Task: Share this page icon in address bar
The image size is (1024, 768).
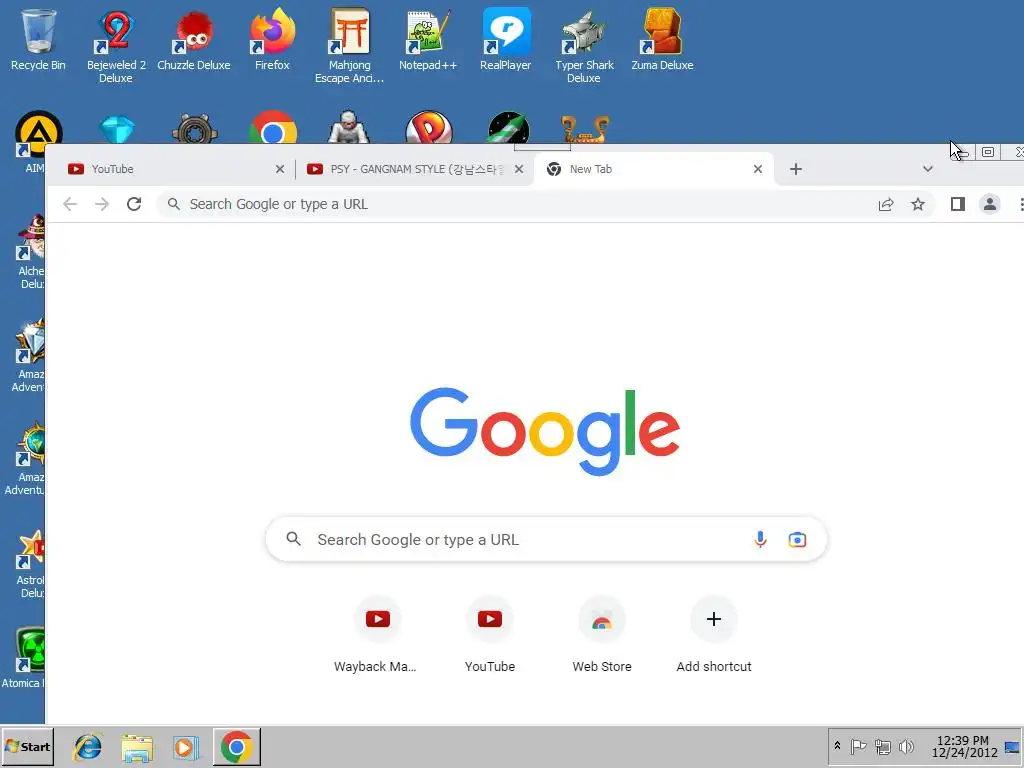Action: [886, 204]
